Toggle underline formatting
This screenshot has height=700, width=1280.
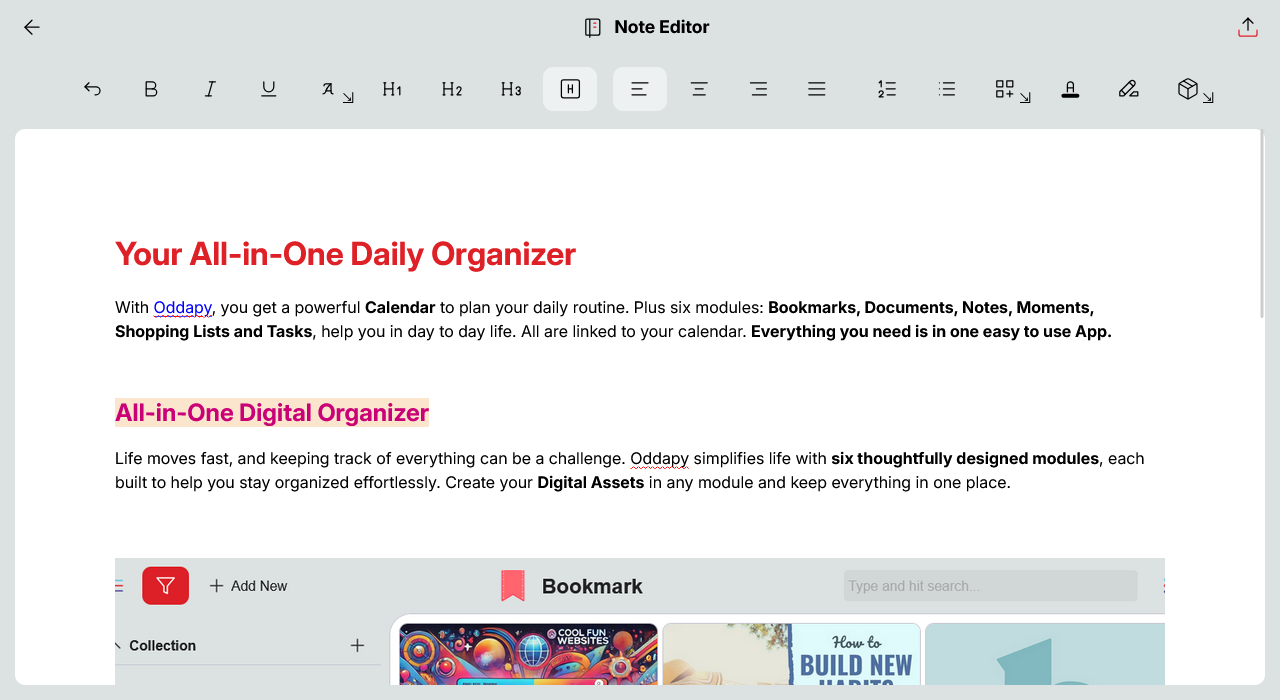coord(269,89)
